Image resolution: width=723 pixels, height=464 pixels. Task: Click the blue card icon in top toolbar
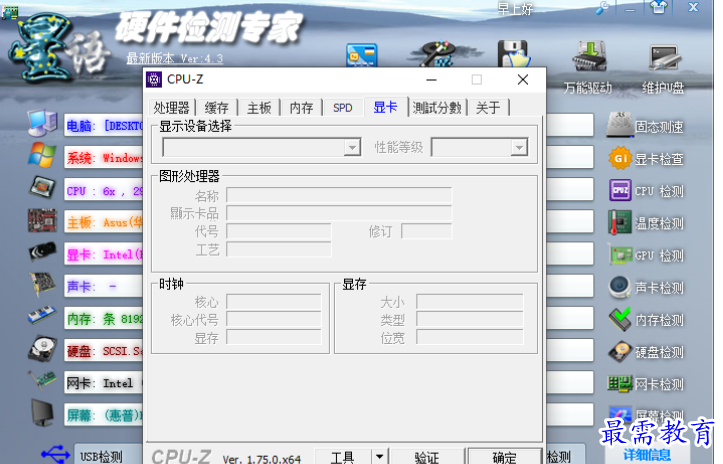[x=362, y=56]
